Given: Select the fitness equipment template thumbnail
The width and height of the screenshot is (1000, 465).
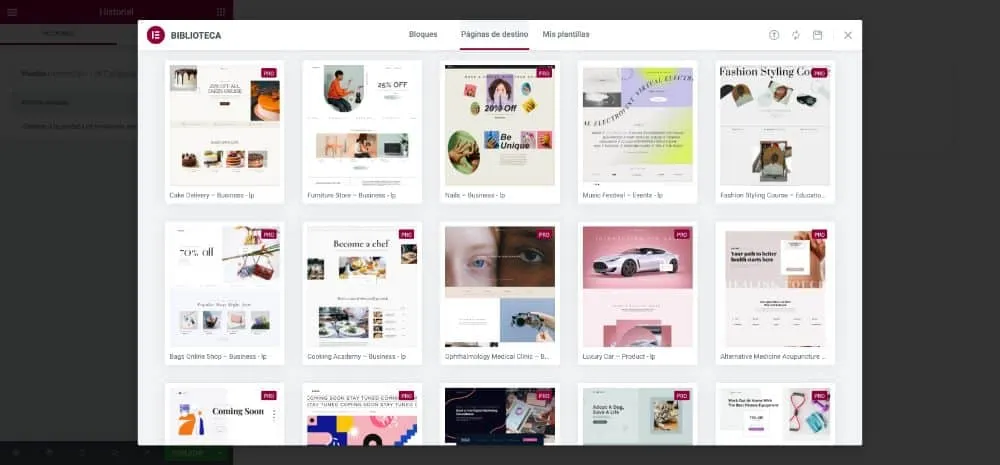Looking at the screenshot, I should pyautogui.click(x=776, y=416).
